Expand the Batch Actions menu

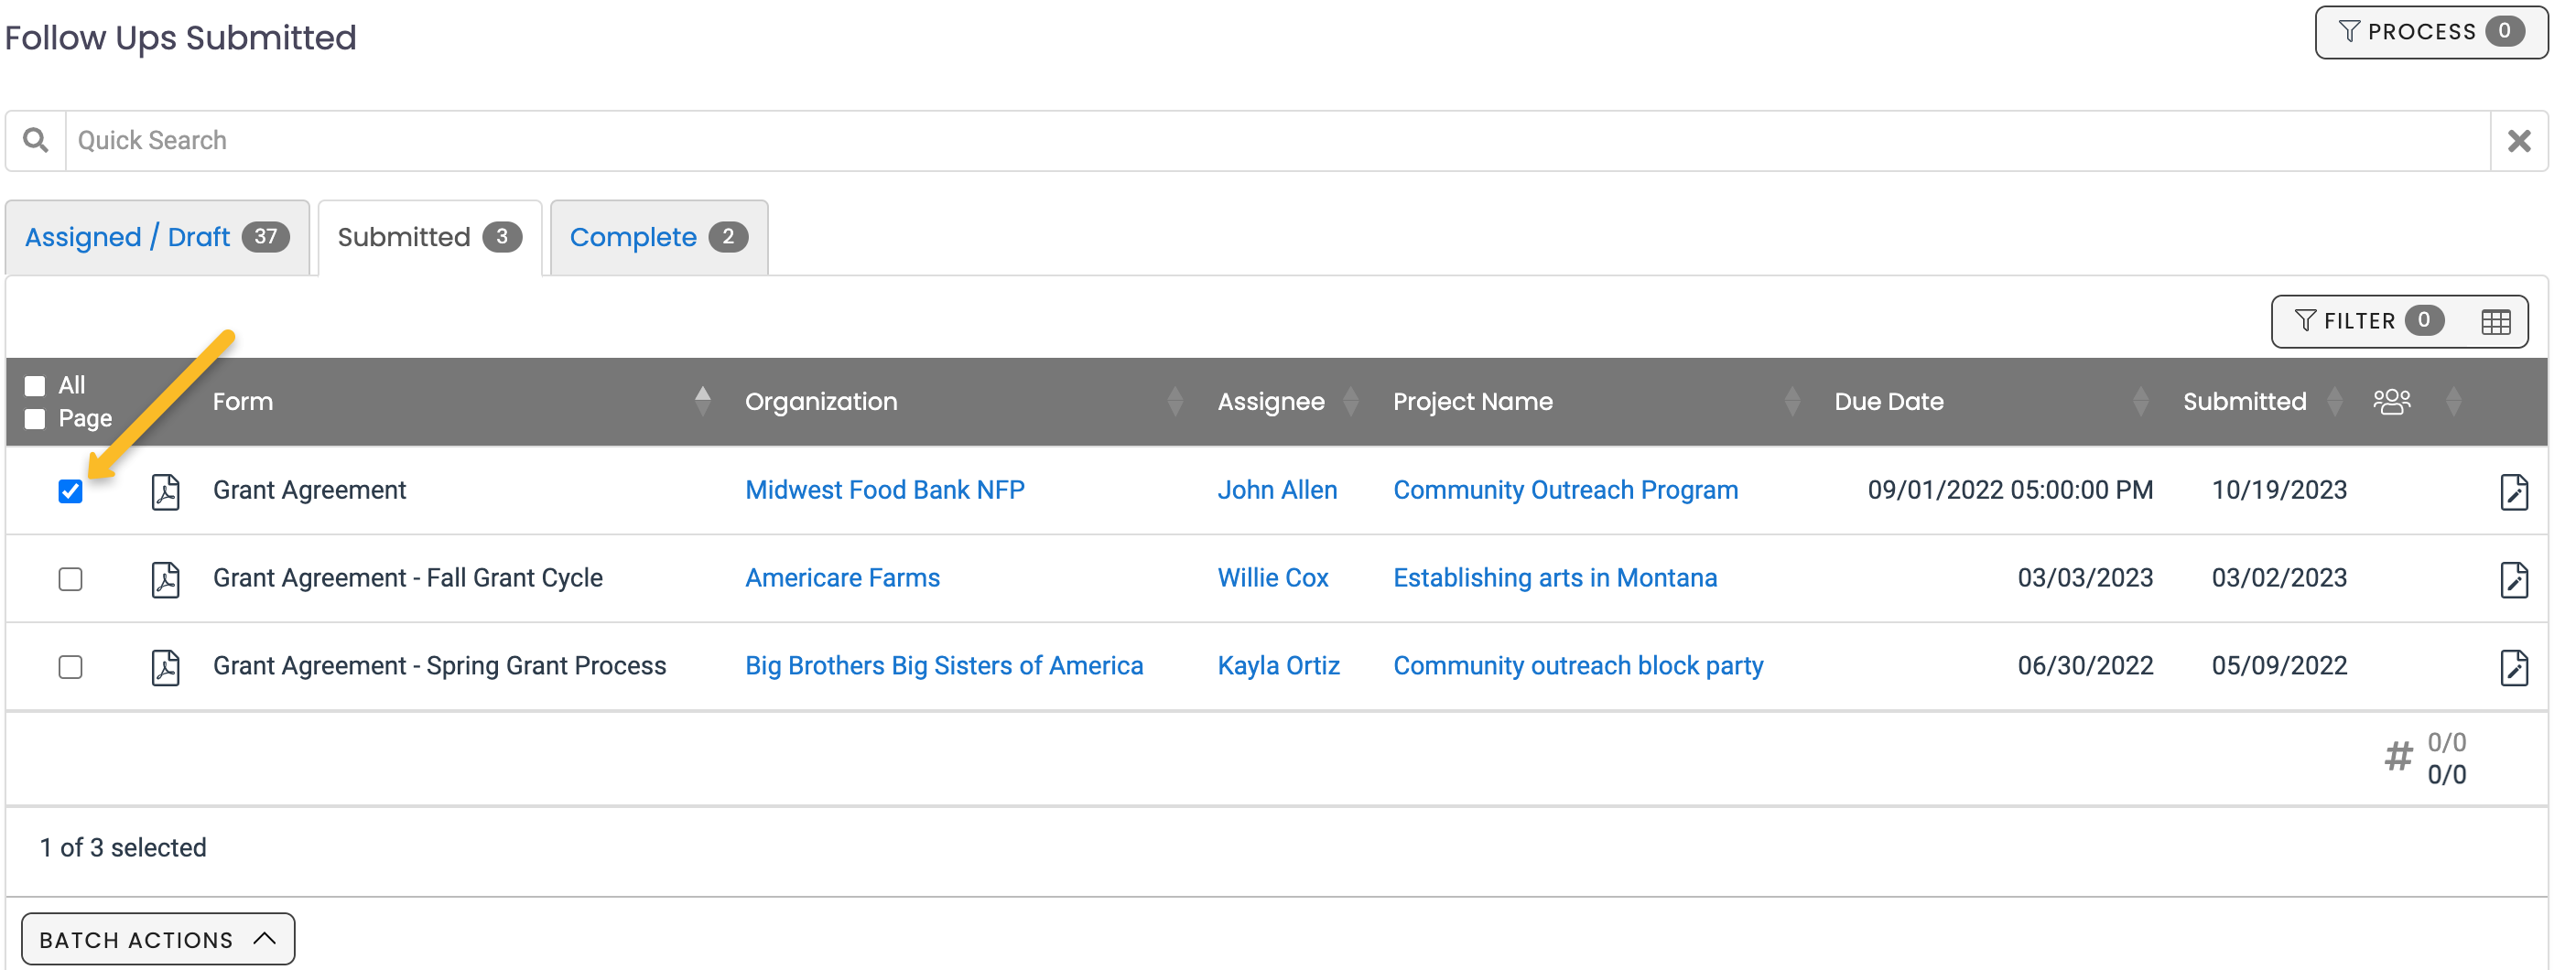(157, 938)
